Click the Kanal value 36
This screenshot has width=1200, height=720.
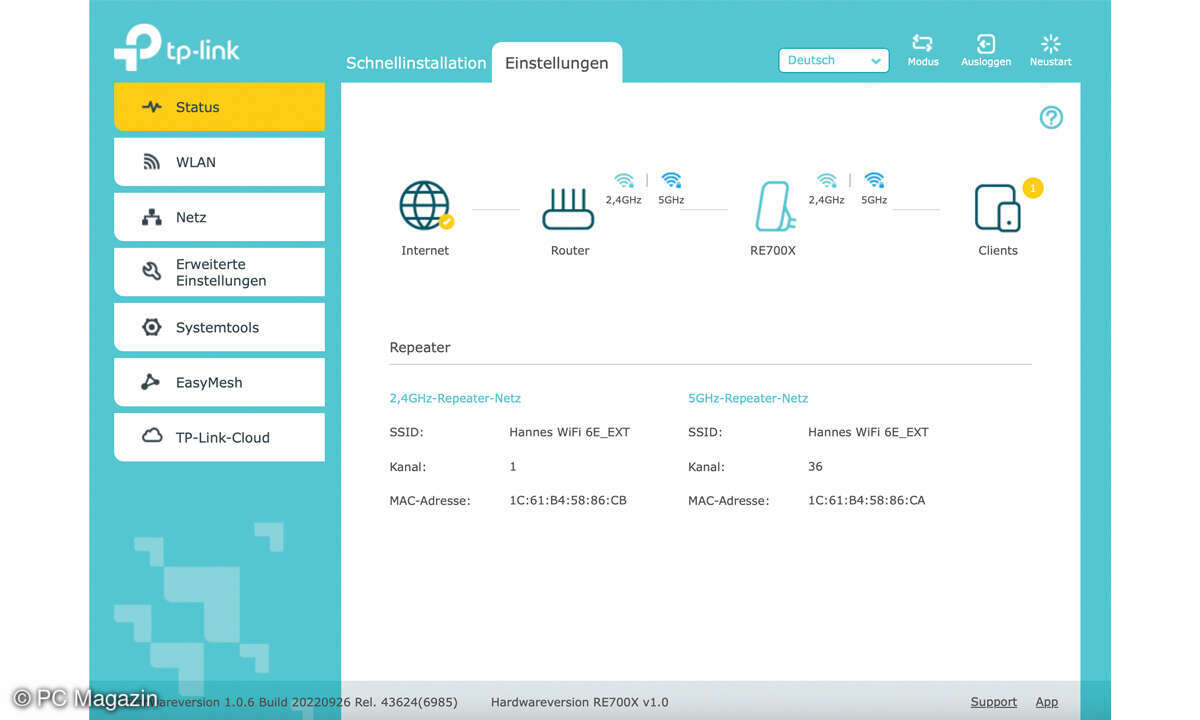[816, 466]
